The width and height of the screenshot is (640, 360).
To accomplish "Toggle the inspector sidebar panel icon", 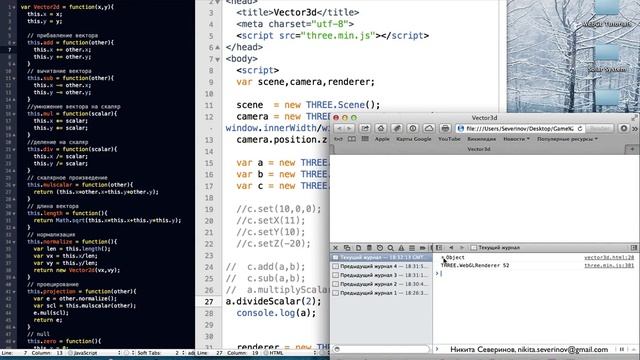I will pyautogui.click(x=439, y=248).
